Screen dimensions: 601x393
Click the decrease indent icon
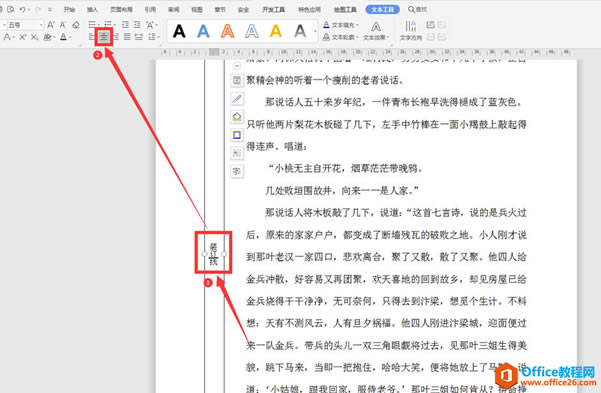click(x=125, y=25)
